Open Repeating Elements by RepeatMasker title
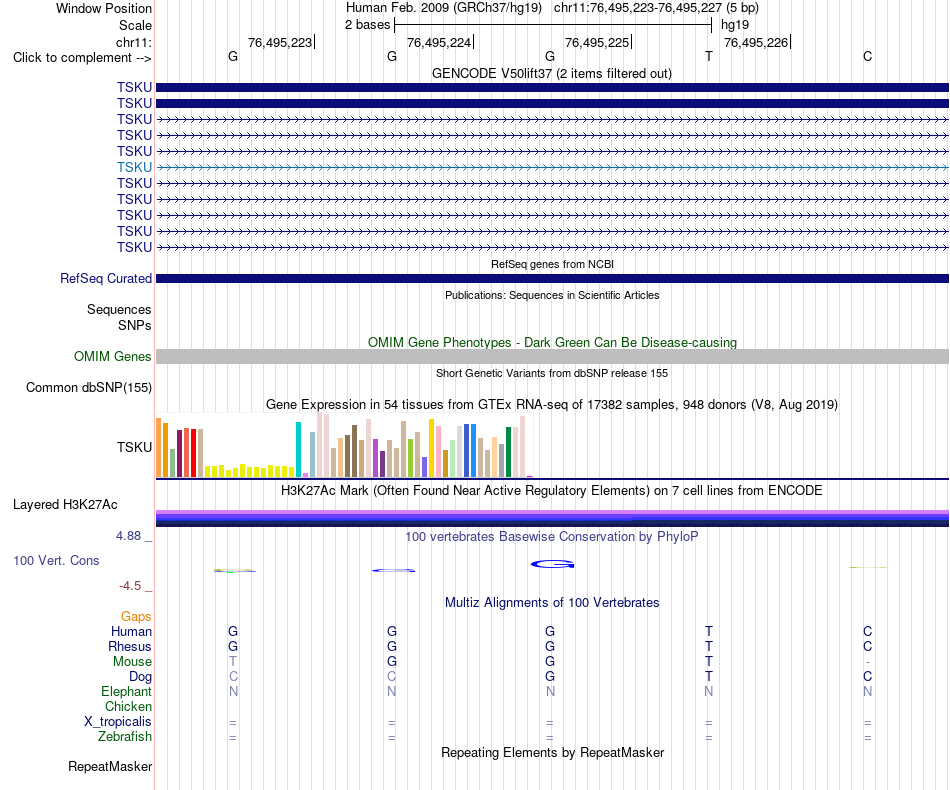The image size is (950, 790). tap(553, 752)
